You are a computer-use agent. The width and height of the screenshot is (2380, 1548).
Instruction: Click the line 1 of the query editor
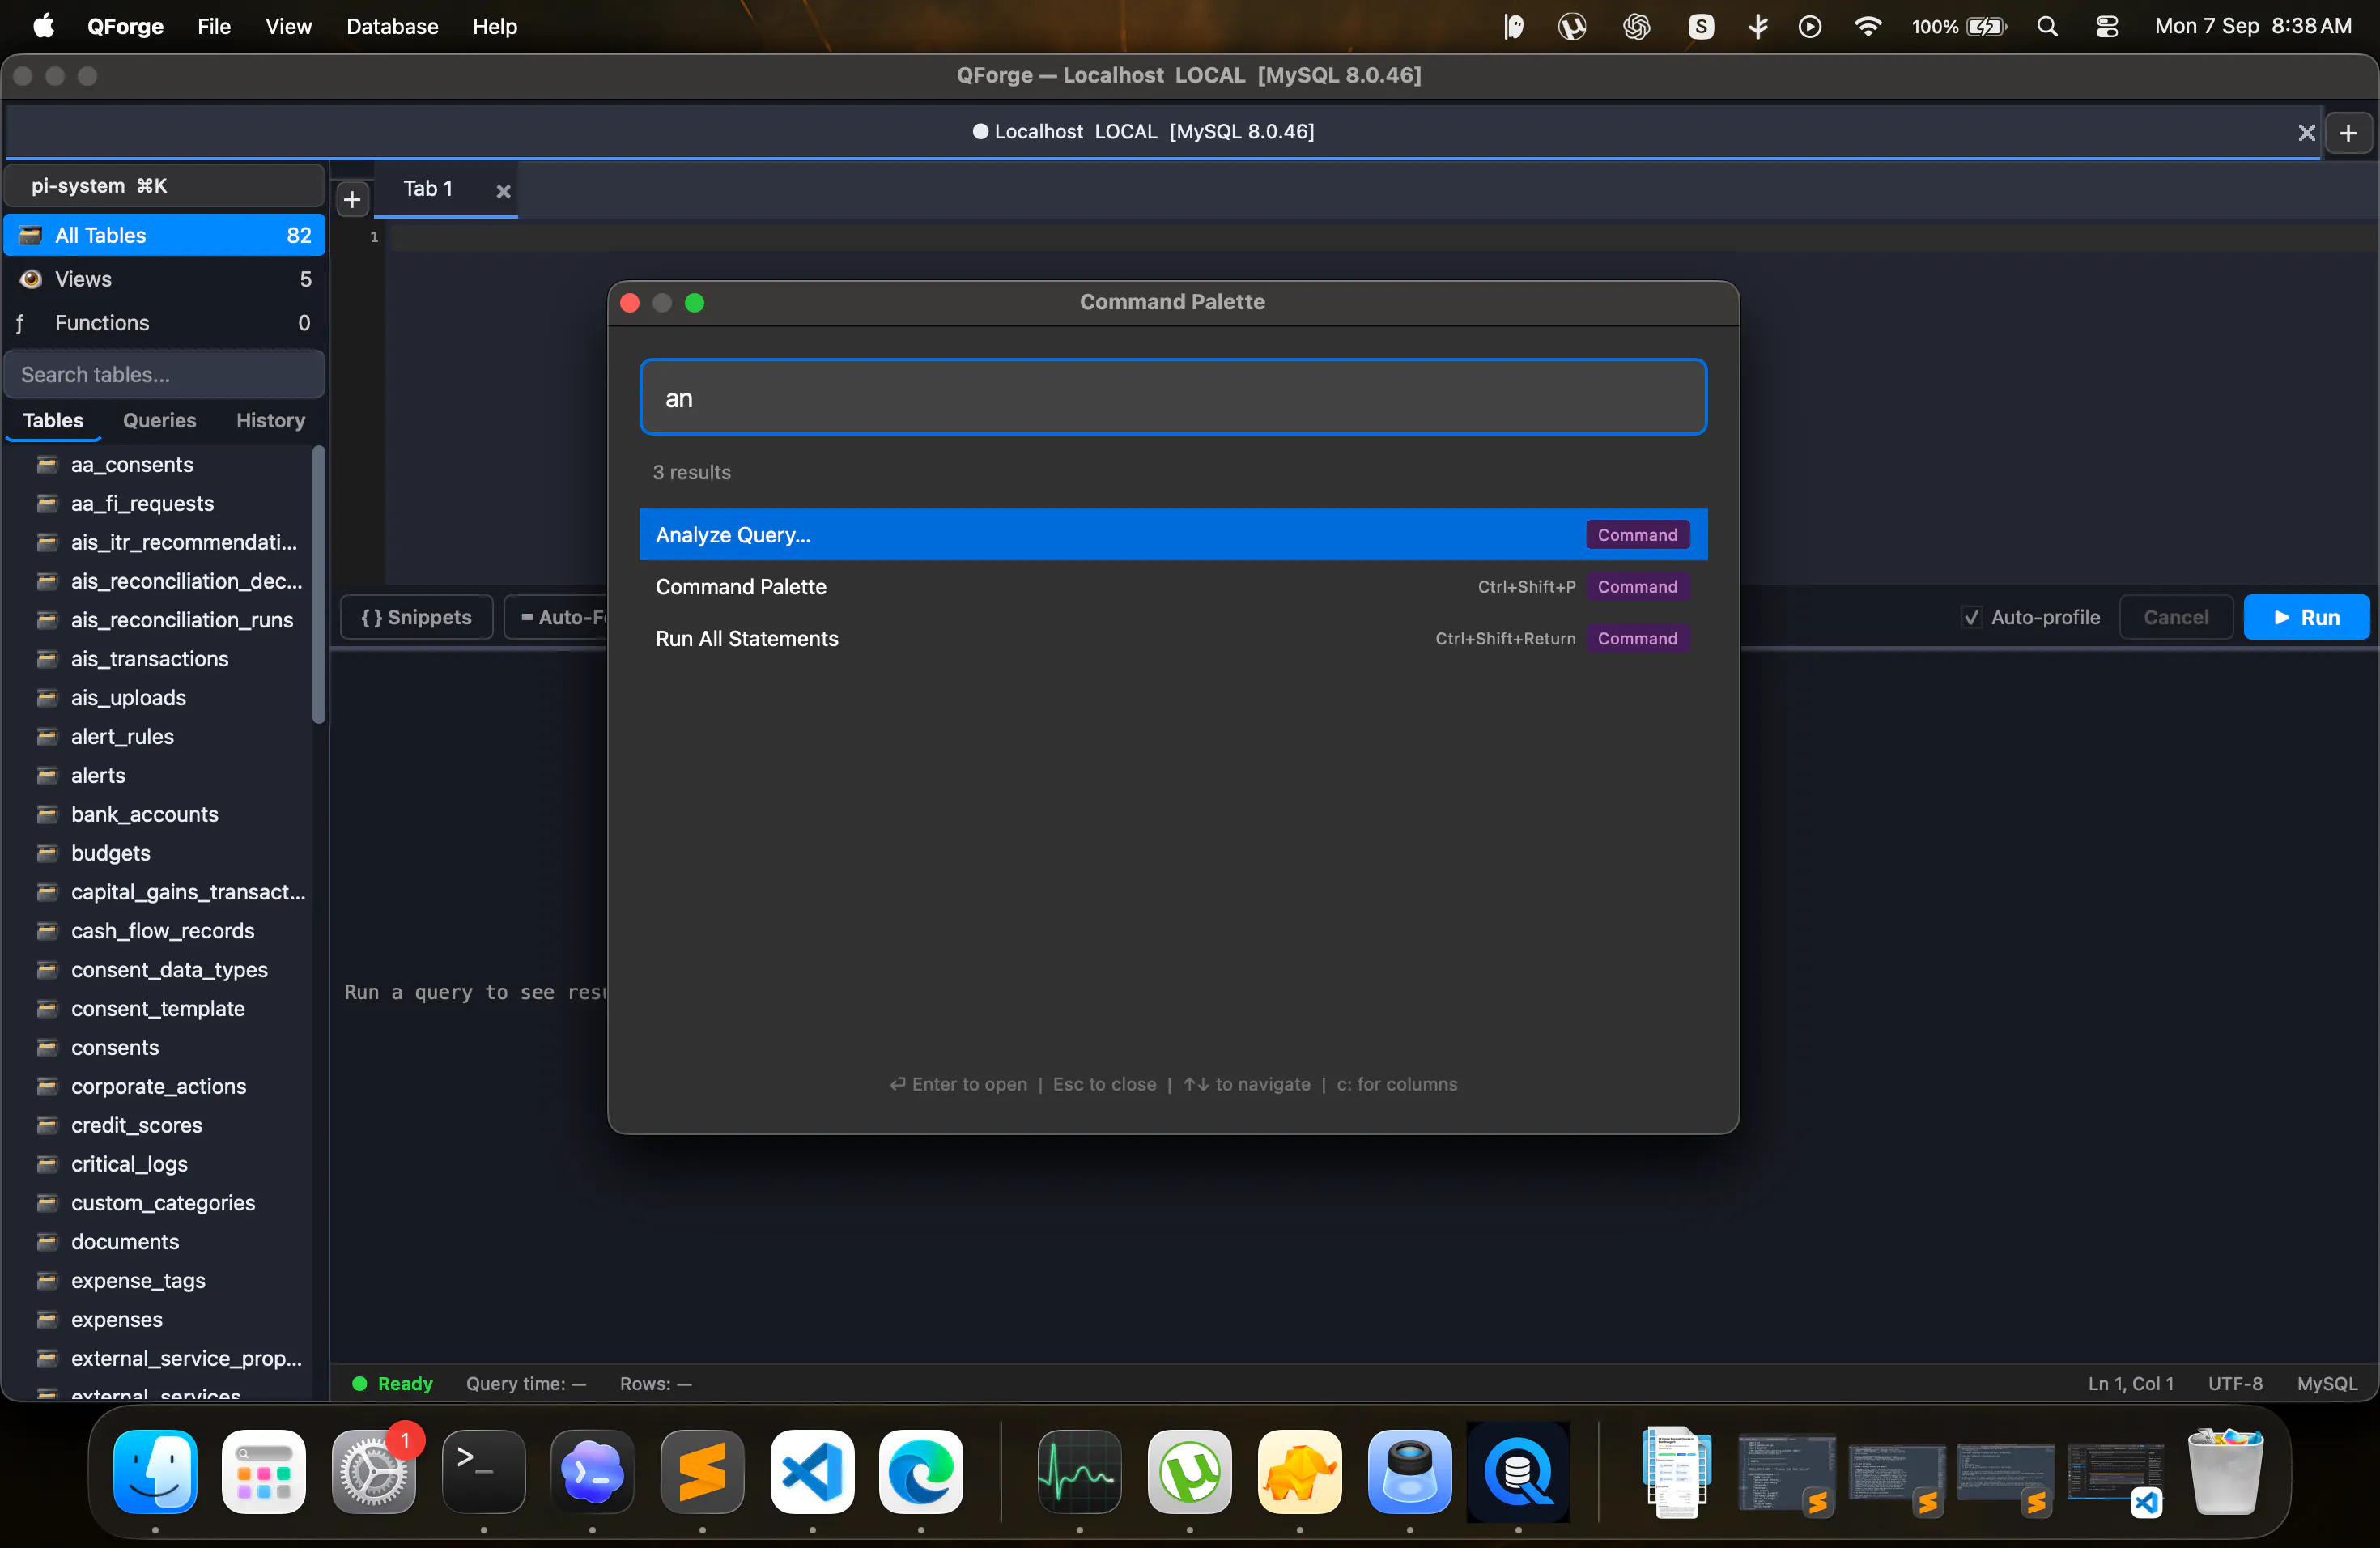1380,237
